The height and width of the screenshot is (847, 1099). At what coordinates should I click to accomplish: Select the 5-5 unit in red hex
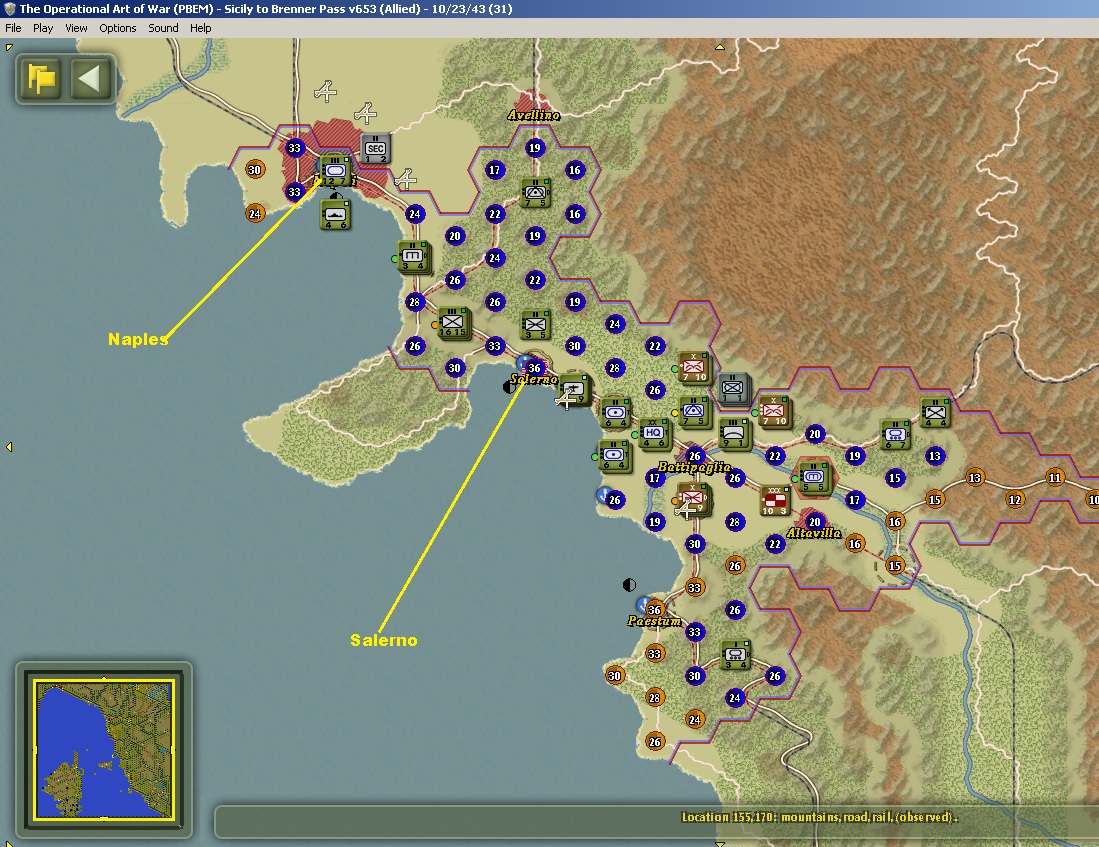[x=814, y=477]
